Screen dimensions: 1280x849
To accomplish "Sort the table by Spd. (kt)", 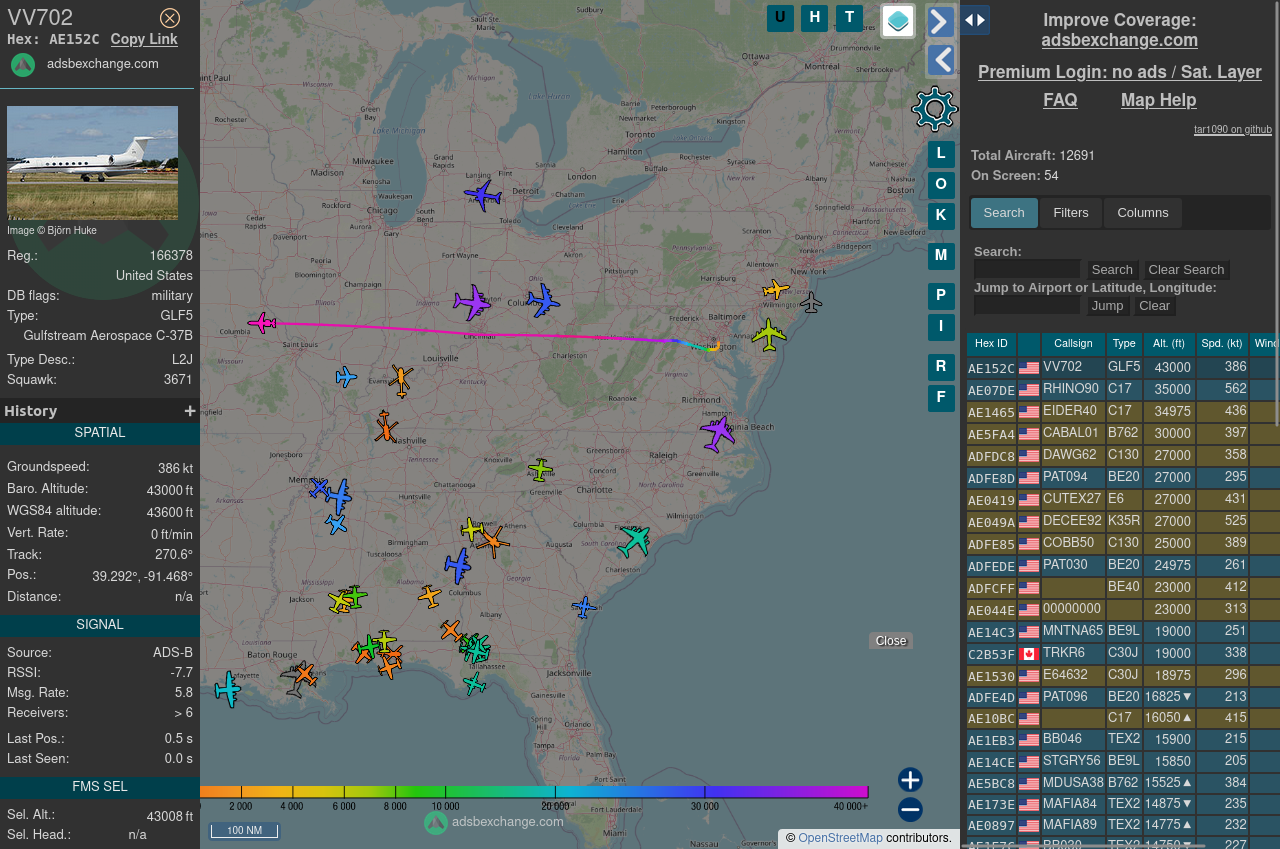I will (x=1222, y=344).
